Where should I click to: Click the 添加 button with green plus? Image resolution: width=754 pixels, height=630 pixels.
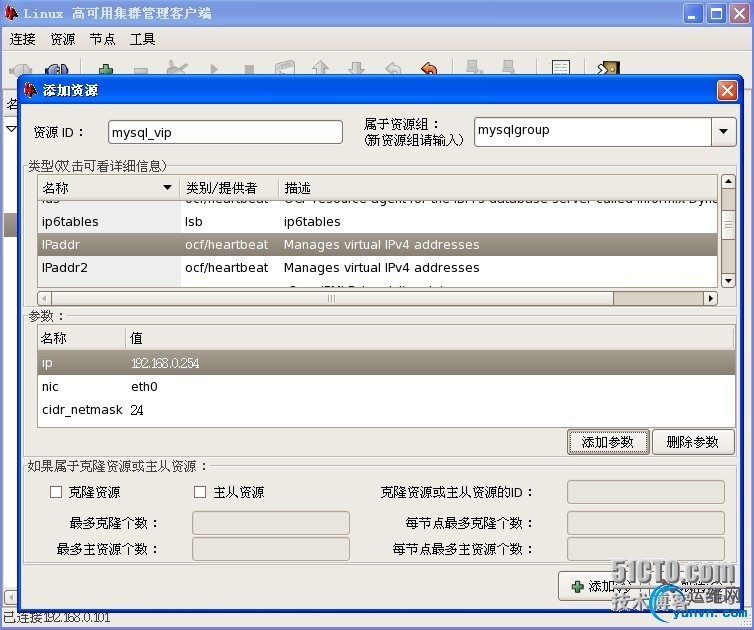[x=603, y=586]
